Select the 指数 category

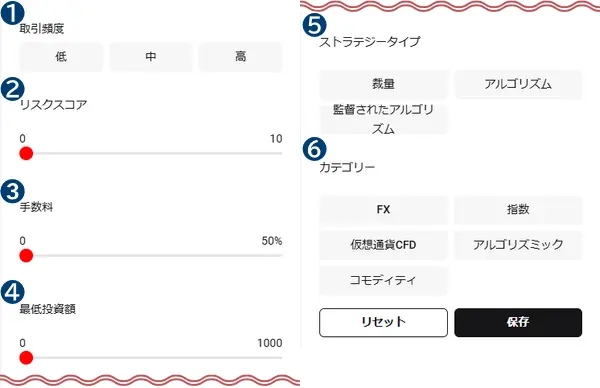pos(518,210)
